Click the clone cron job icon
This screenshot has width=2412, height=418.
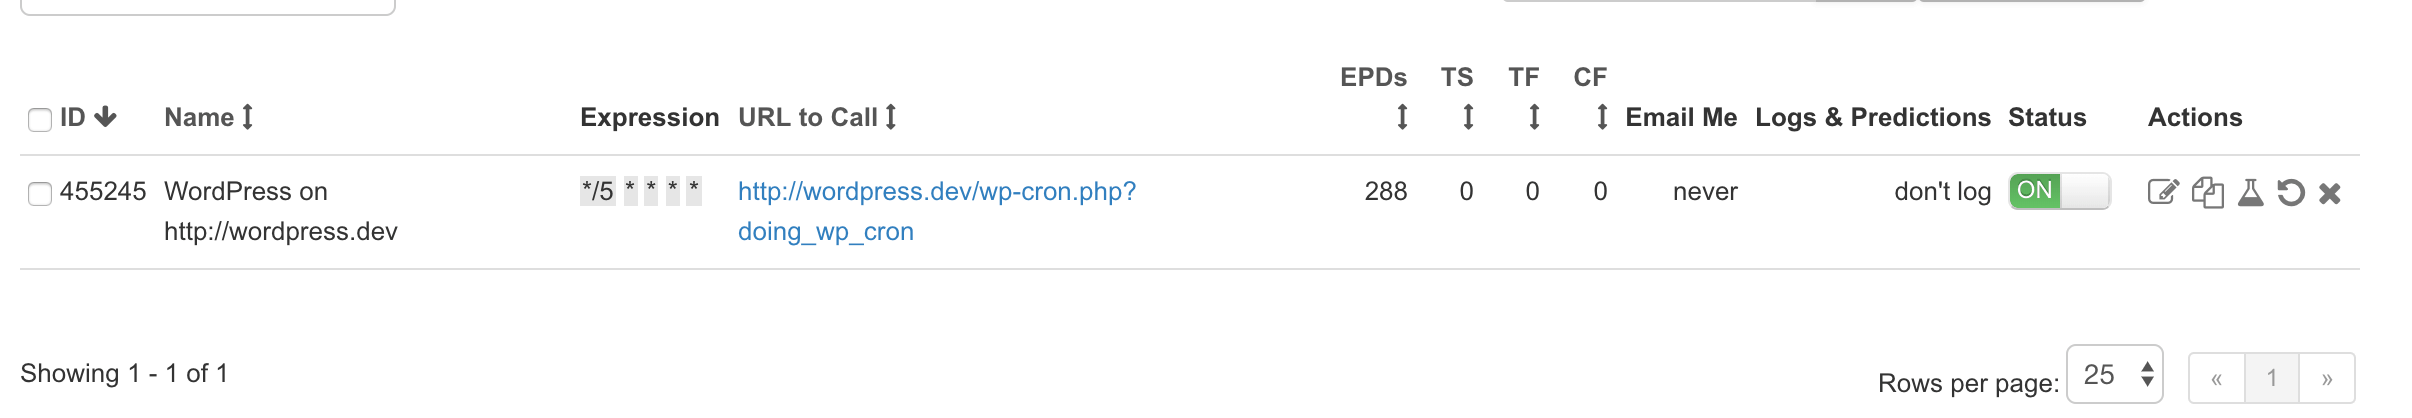click(x=2207, y=192)
